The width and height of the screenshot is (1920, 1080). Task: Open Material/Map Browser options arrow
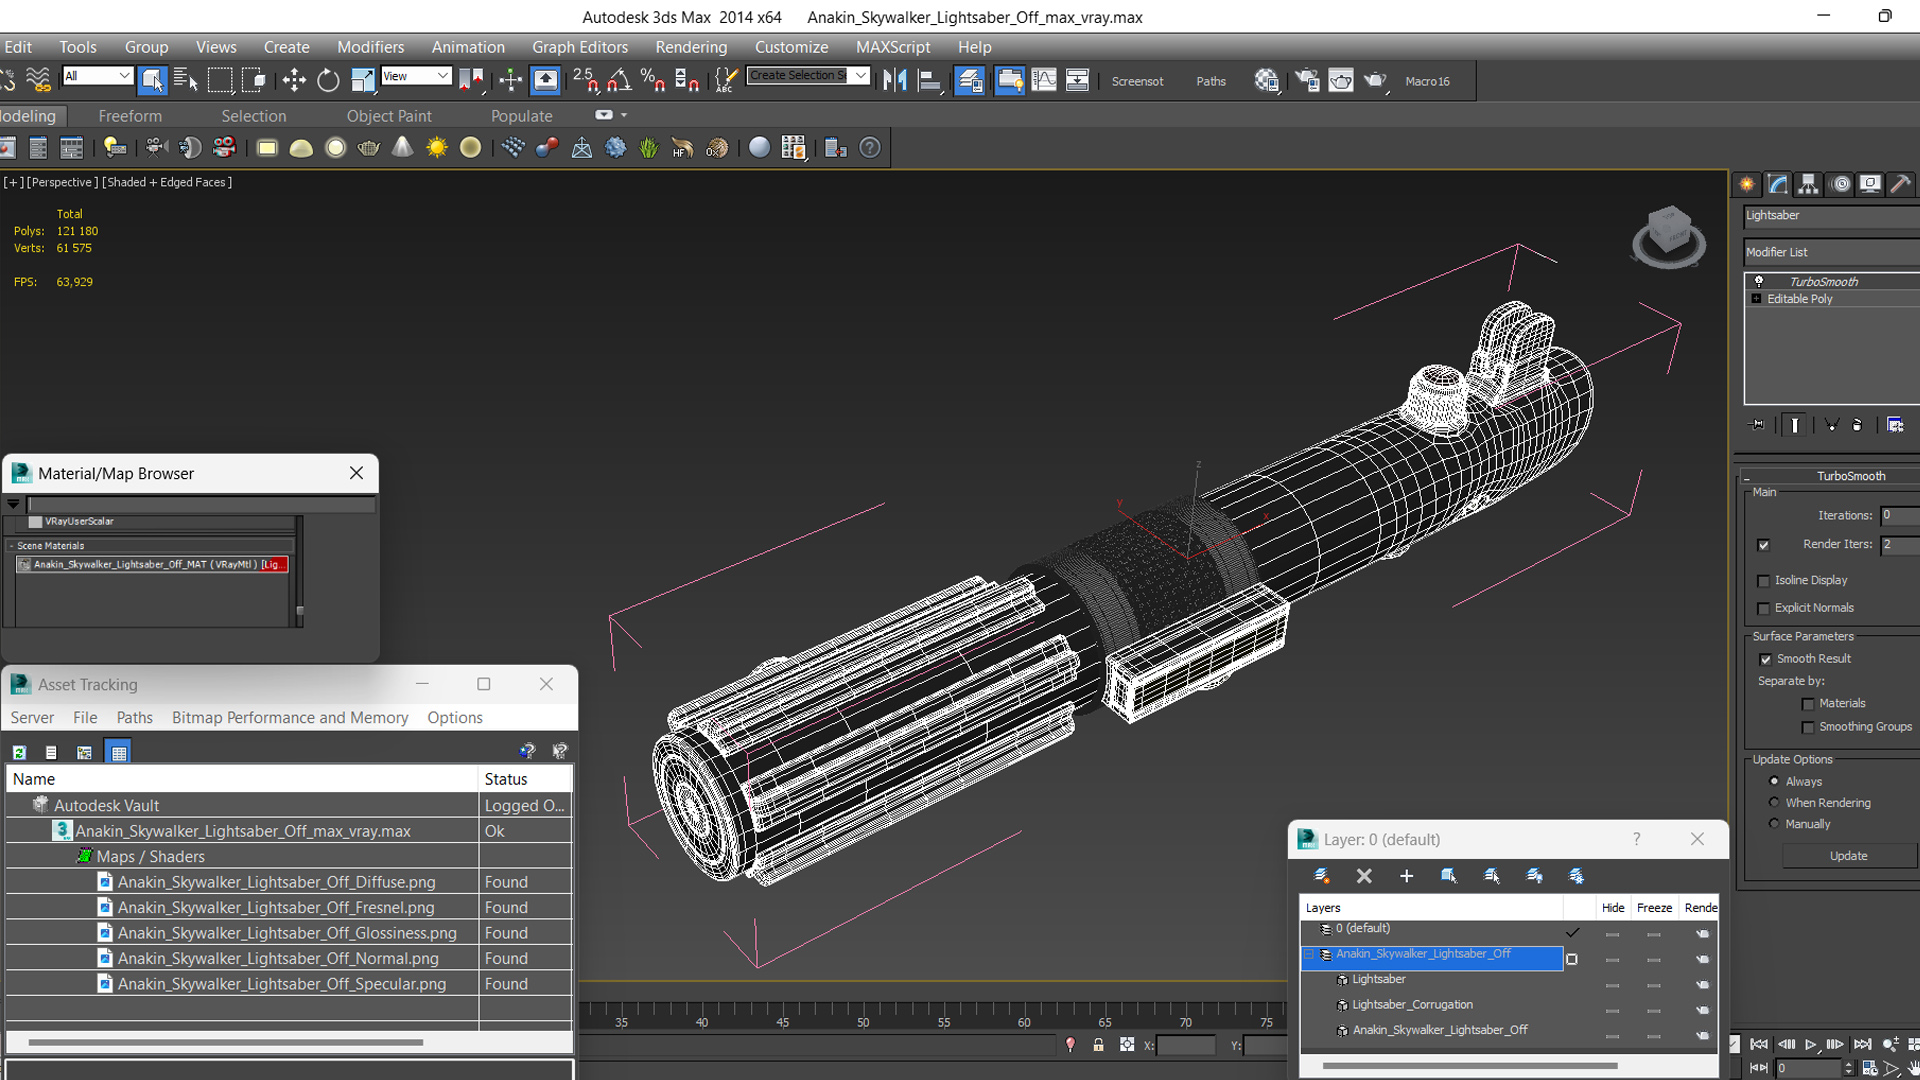(13, 504)
